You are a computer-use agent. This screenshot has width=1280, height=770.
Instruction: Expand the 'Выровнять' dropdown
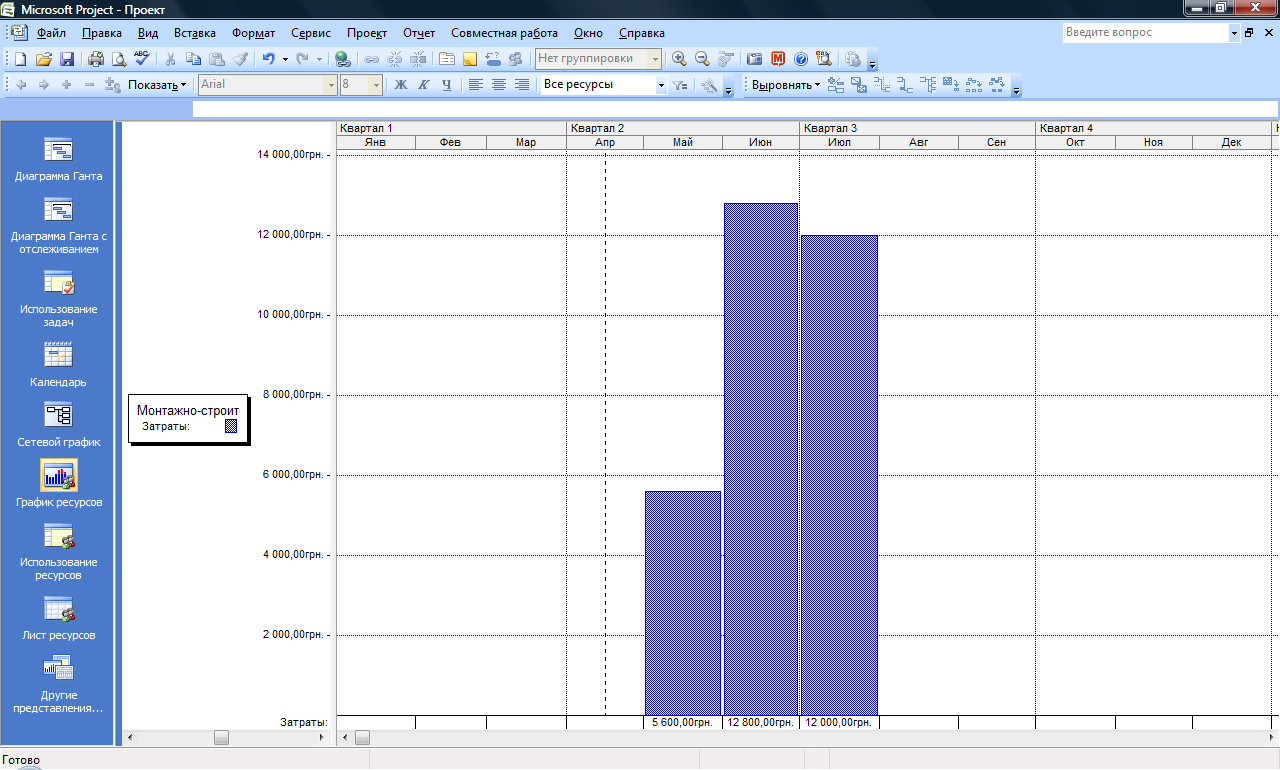pos(786,85)
